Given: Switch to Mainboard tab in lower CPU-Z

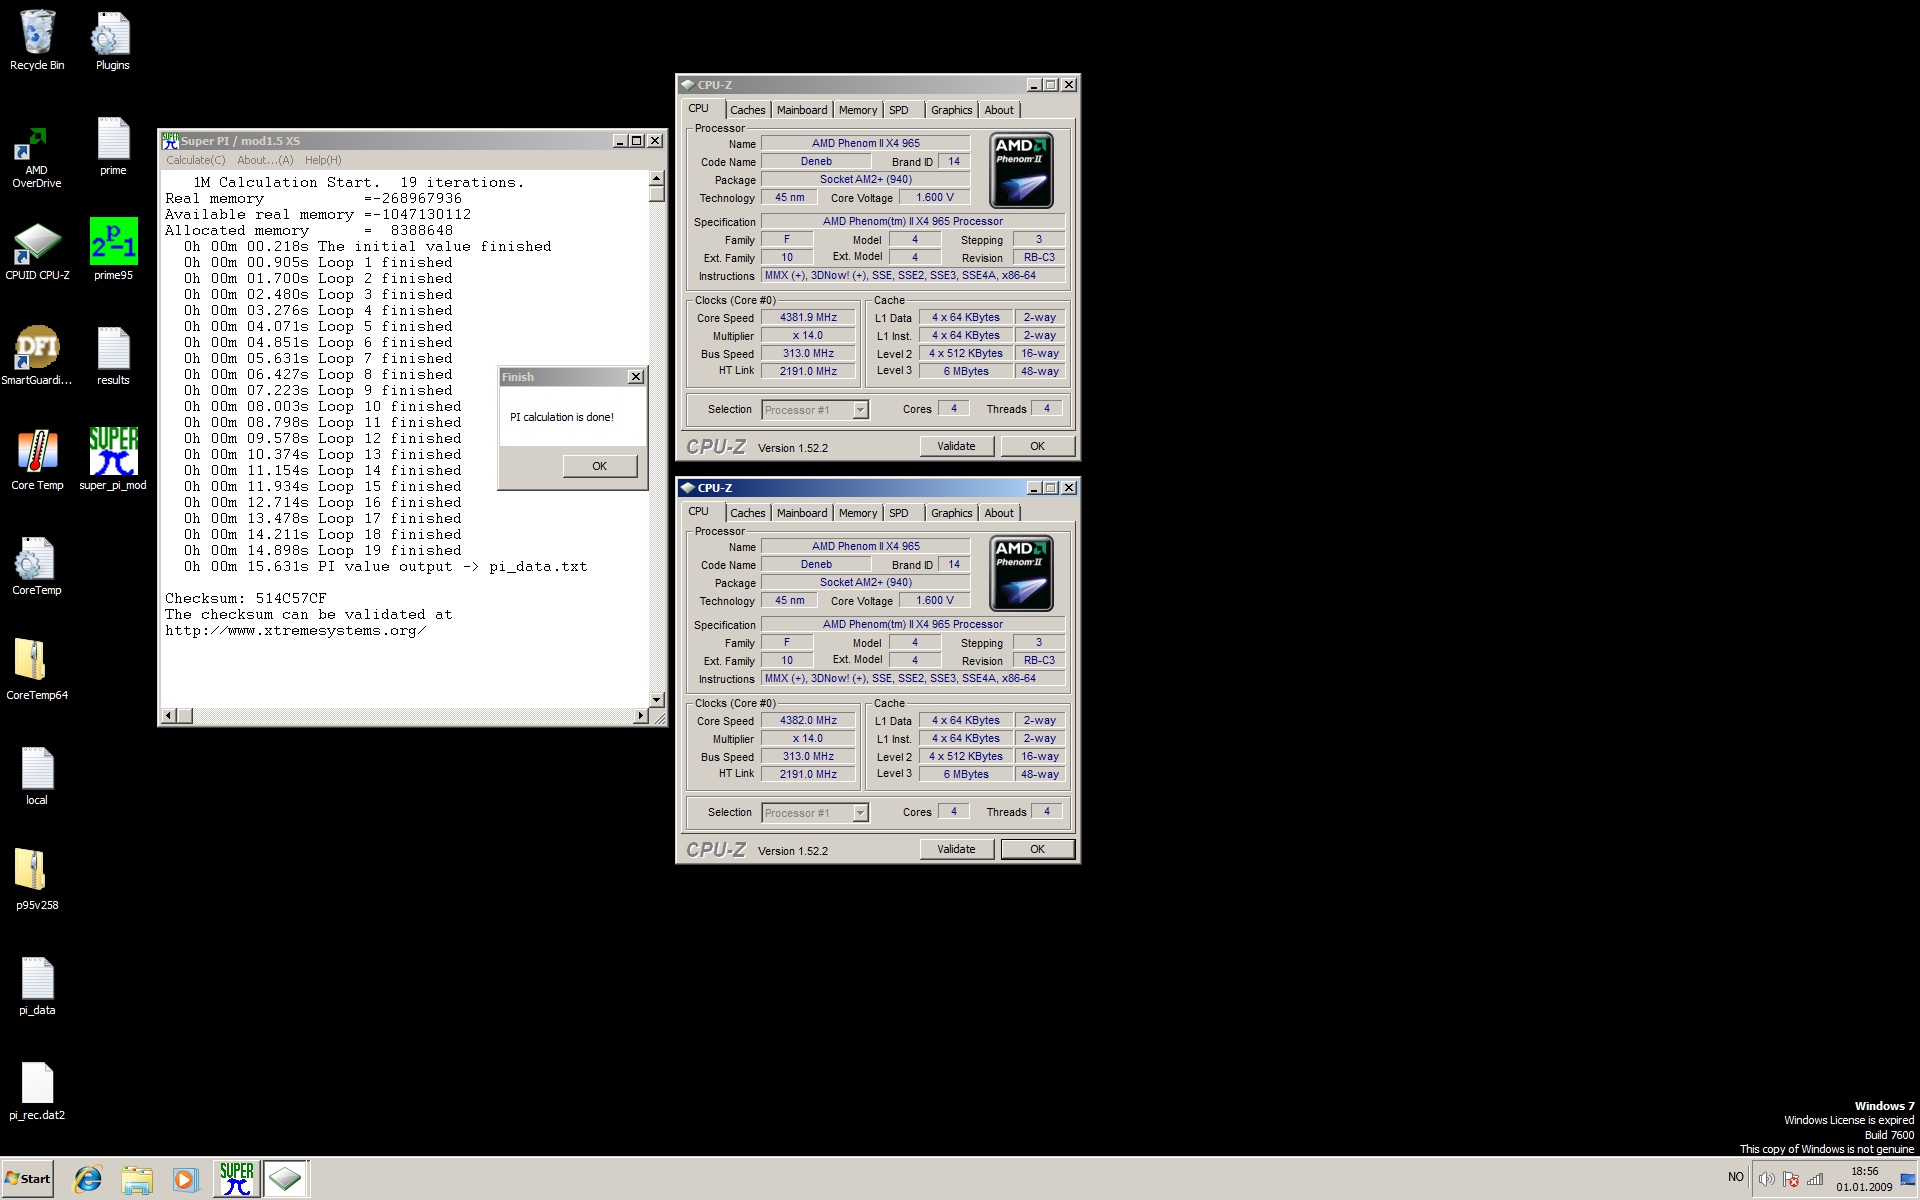Looking at the screenshot, I should tap(802, 513).
